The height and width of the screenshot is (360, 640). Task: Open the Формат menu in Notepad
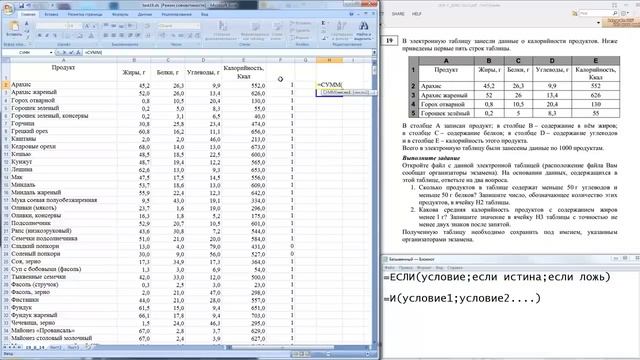point(424,268)
